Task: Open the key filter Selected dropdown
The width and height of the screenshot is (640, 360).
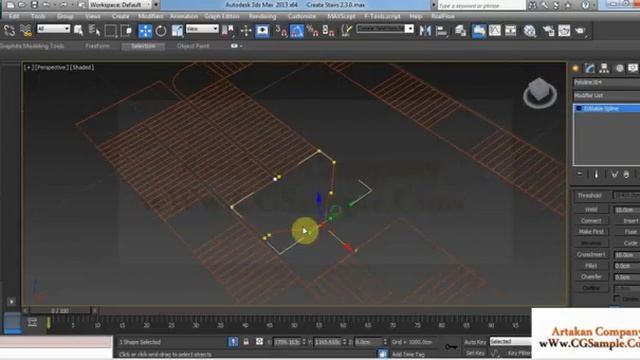Action: [x=511, y=341]
